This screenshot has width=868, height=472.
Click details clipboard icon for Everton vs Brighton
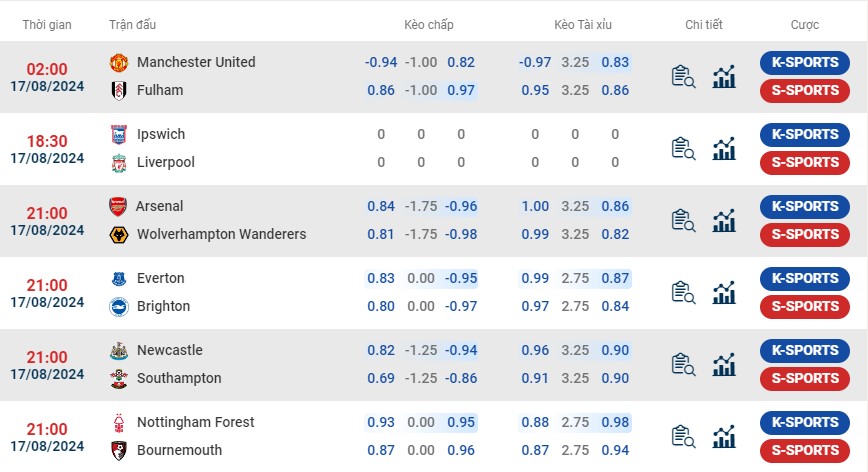click(x=684, y=293)
